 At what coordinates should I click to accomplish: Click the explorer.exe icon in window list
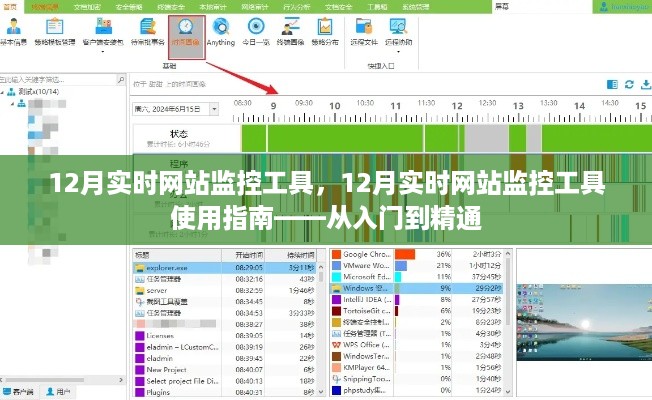tap(139, 269)
